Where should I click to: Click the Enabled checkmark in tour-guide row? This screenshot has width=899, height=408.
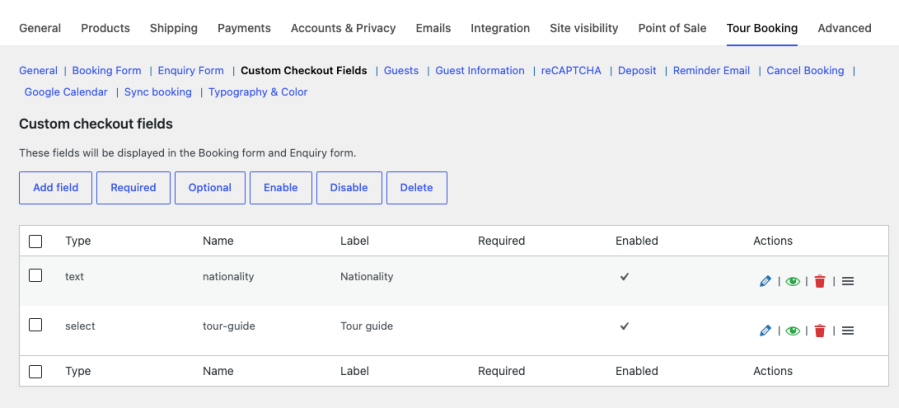click(x=624, y=326)
